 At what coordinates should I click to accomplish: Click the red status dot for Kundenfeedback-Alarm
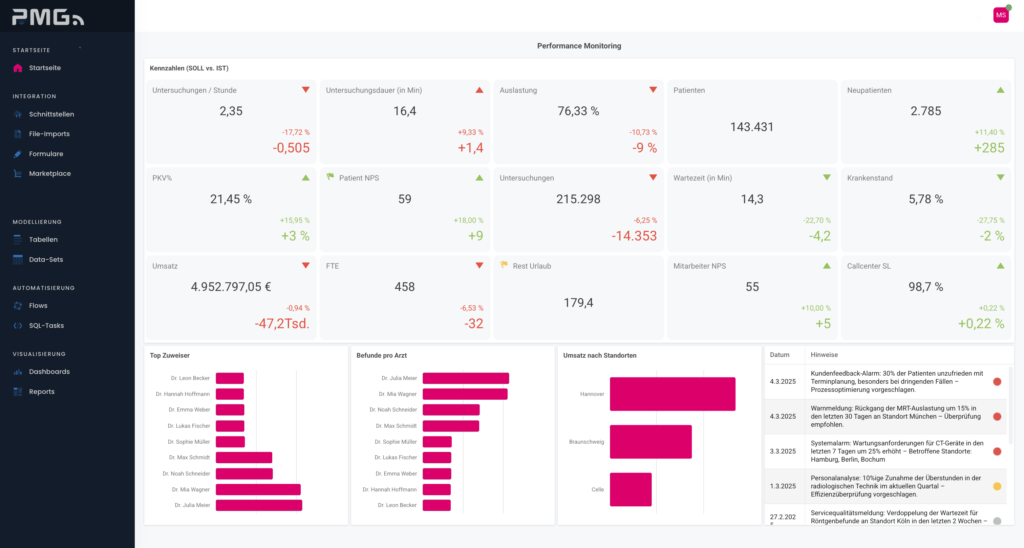pos(996,381)
